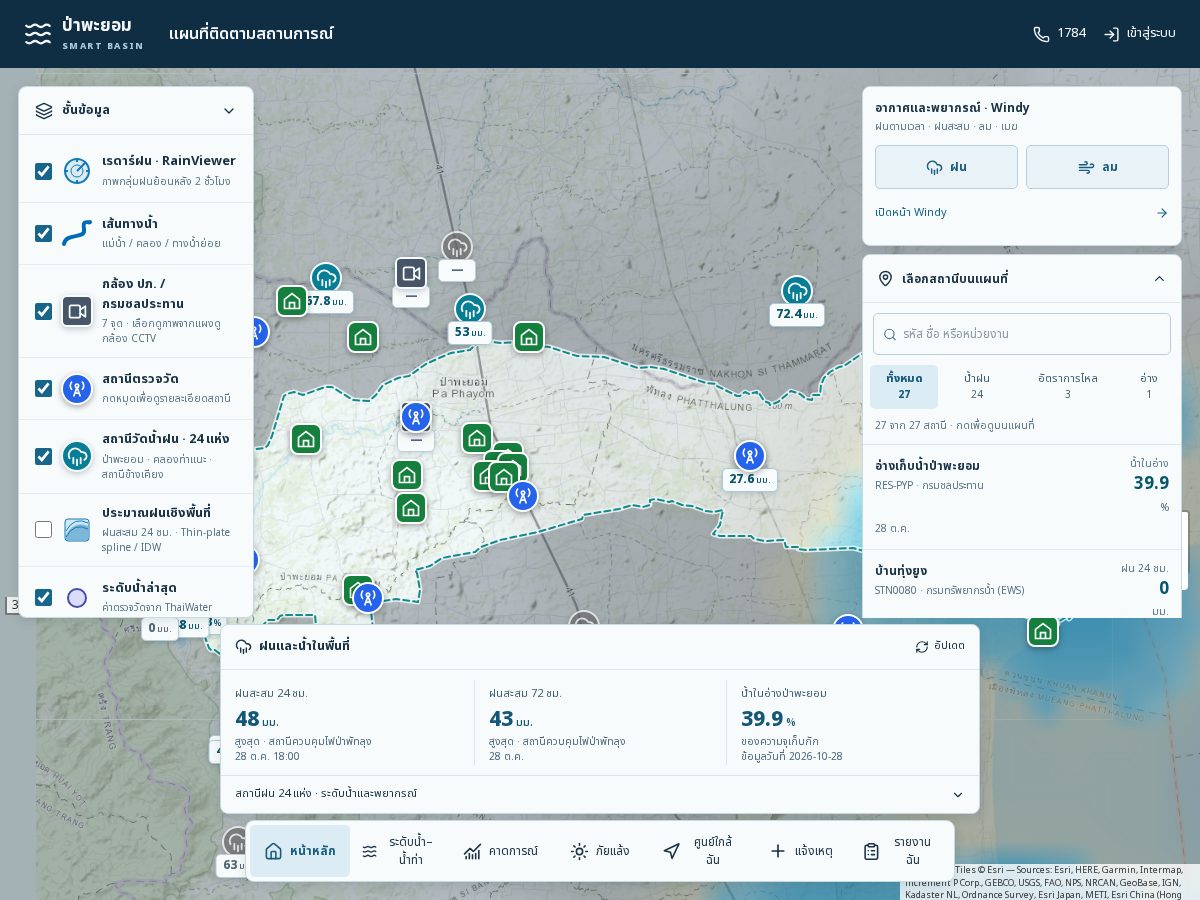Click the CCTV camera icon in layers list
1200x900 pixels.
click(77, 311)
